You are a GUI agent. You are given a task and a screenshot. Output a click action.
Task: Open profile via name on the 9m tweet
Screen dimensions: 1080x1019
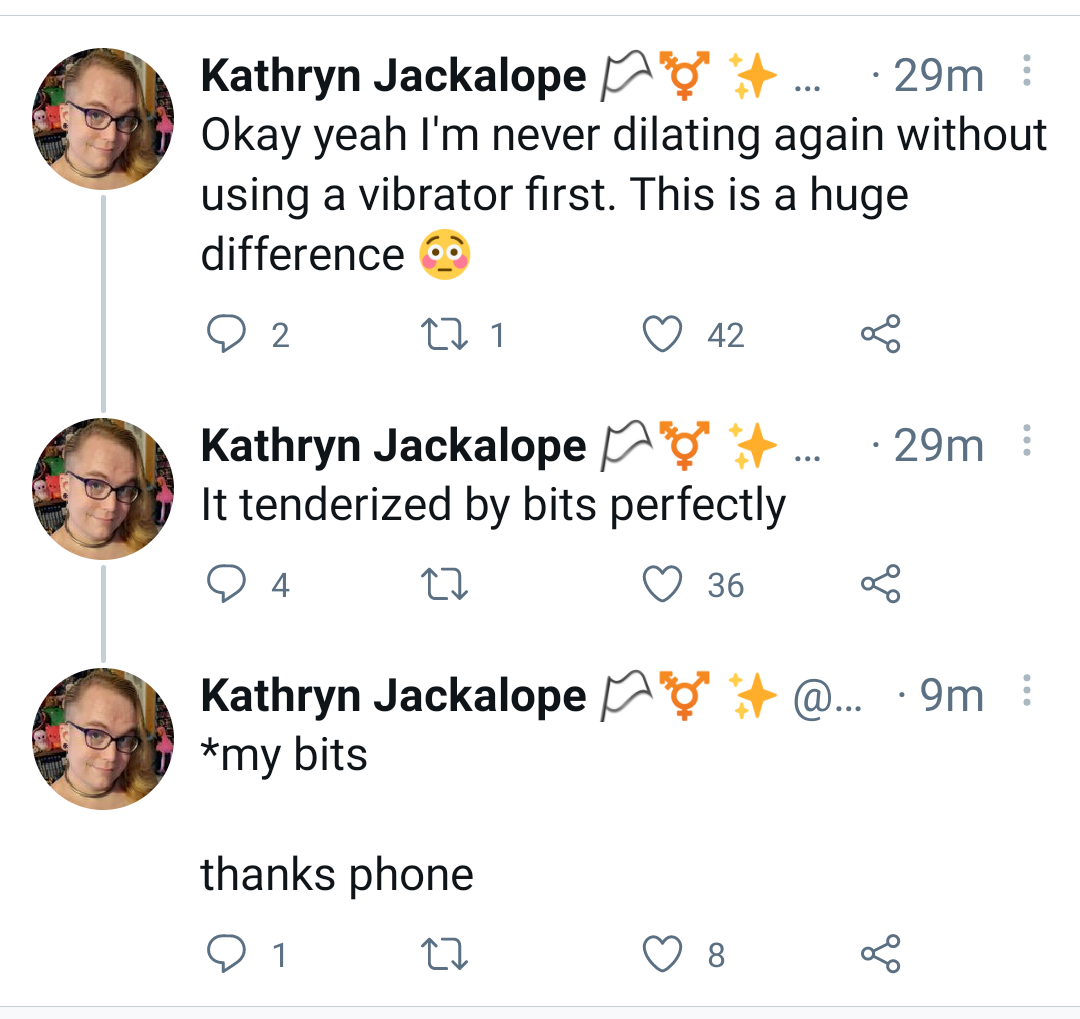[x=393, y=696]
